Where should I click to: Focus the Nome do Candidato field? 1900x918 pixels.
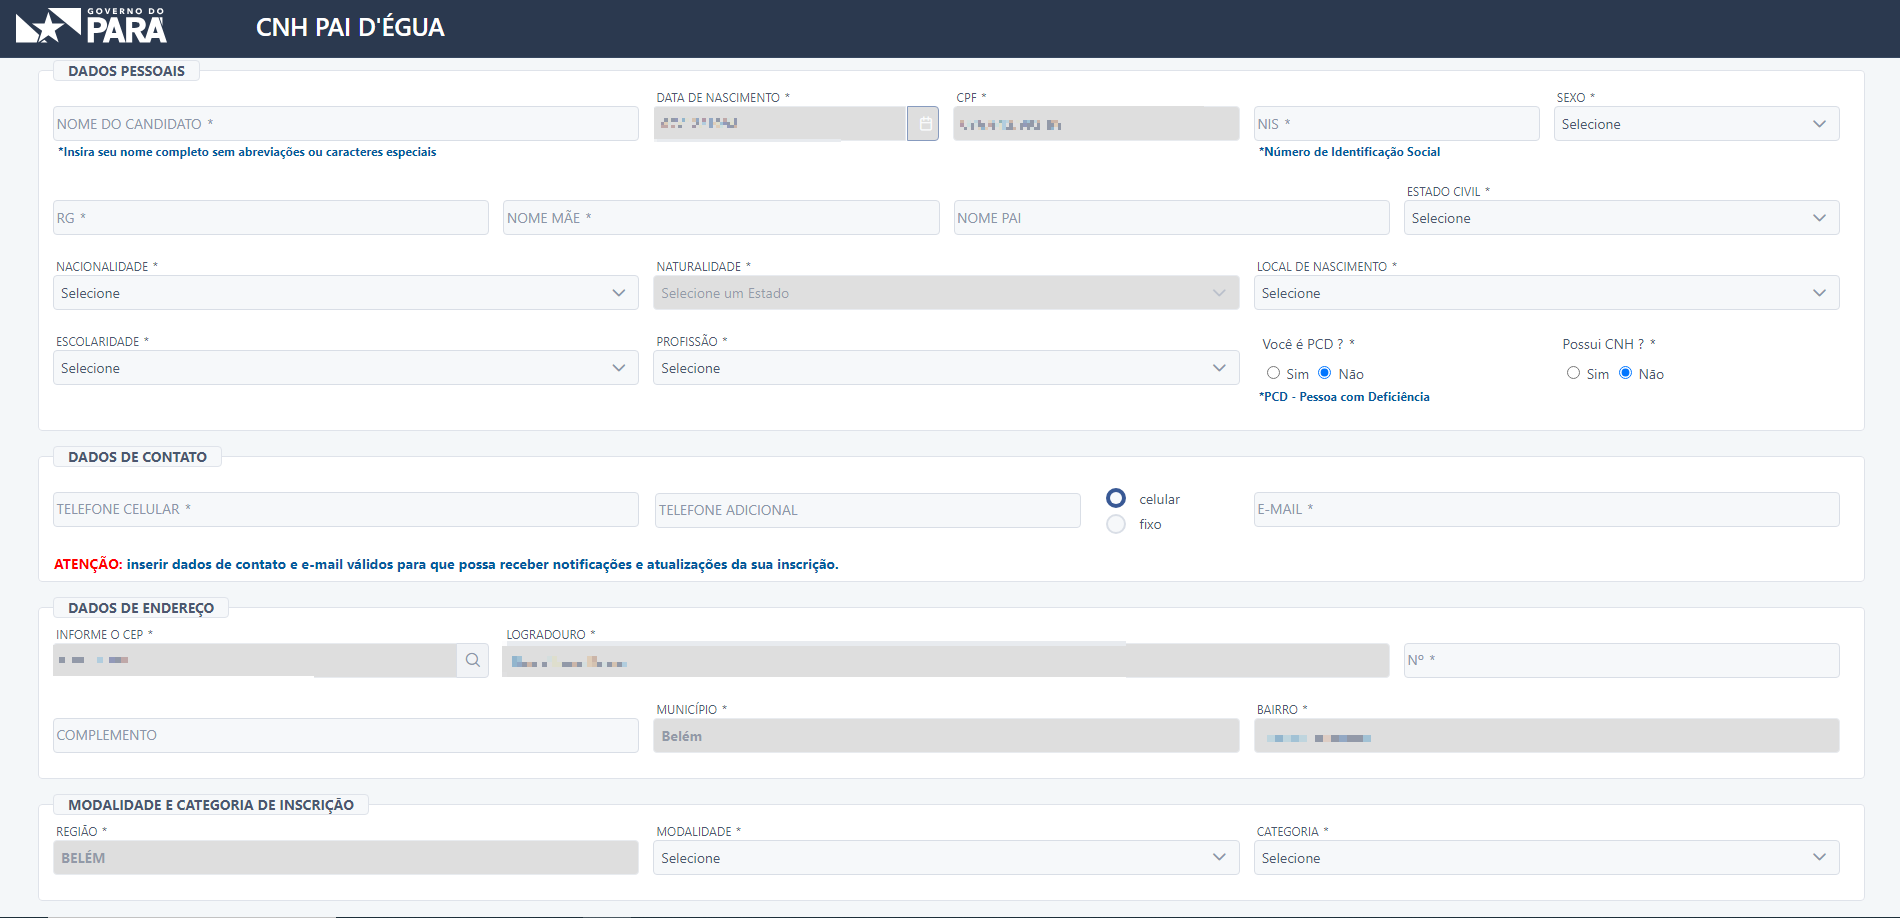pos(345,124)
